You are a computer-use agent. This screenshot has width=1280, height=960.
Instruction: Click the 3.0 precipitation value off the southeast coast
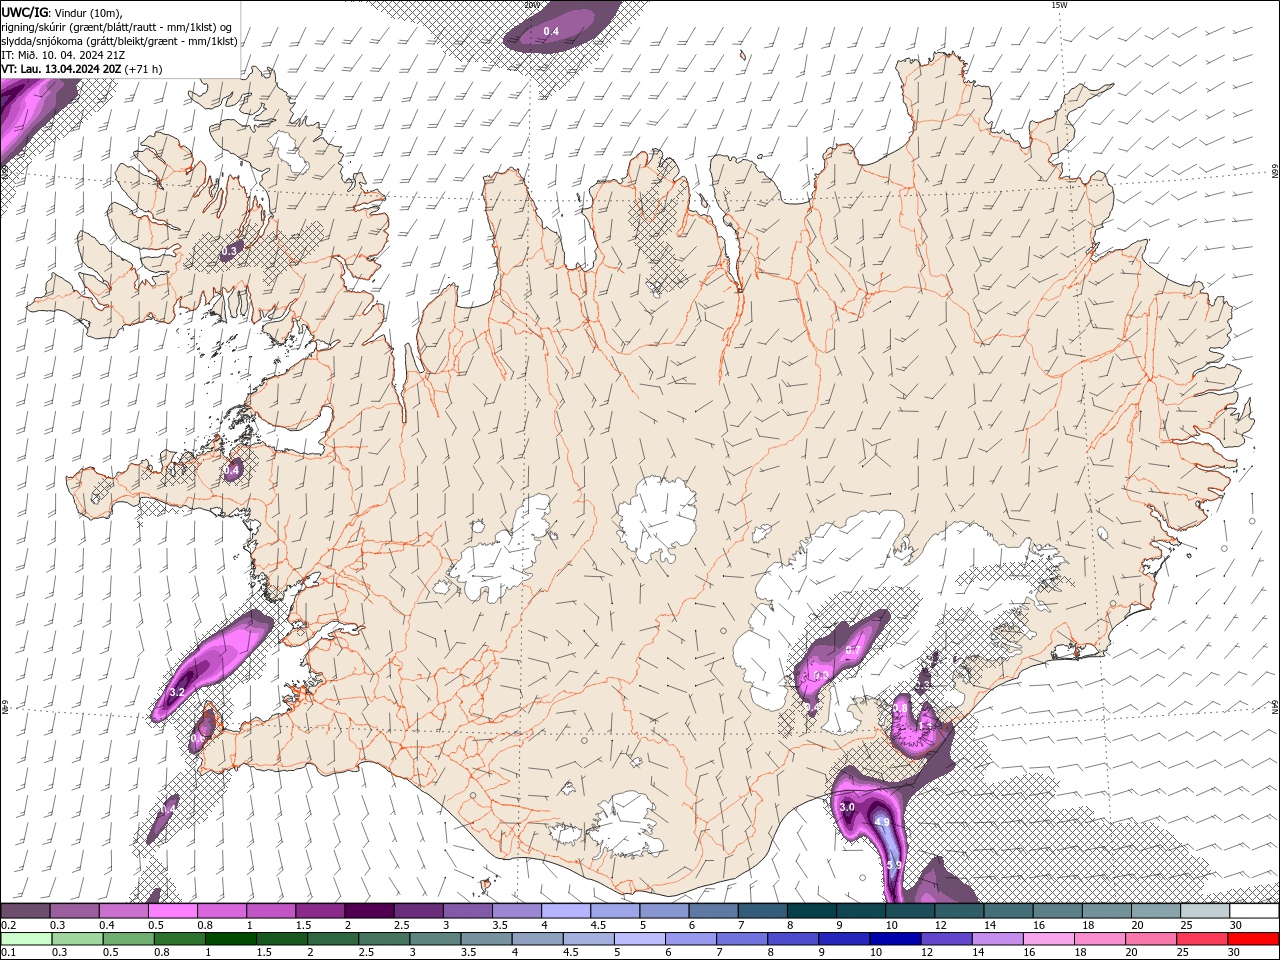pos(847,807)
